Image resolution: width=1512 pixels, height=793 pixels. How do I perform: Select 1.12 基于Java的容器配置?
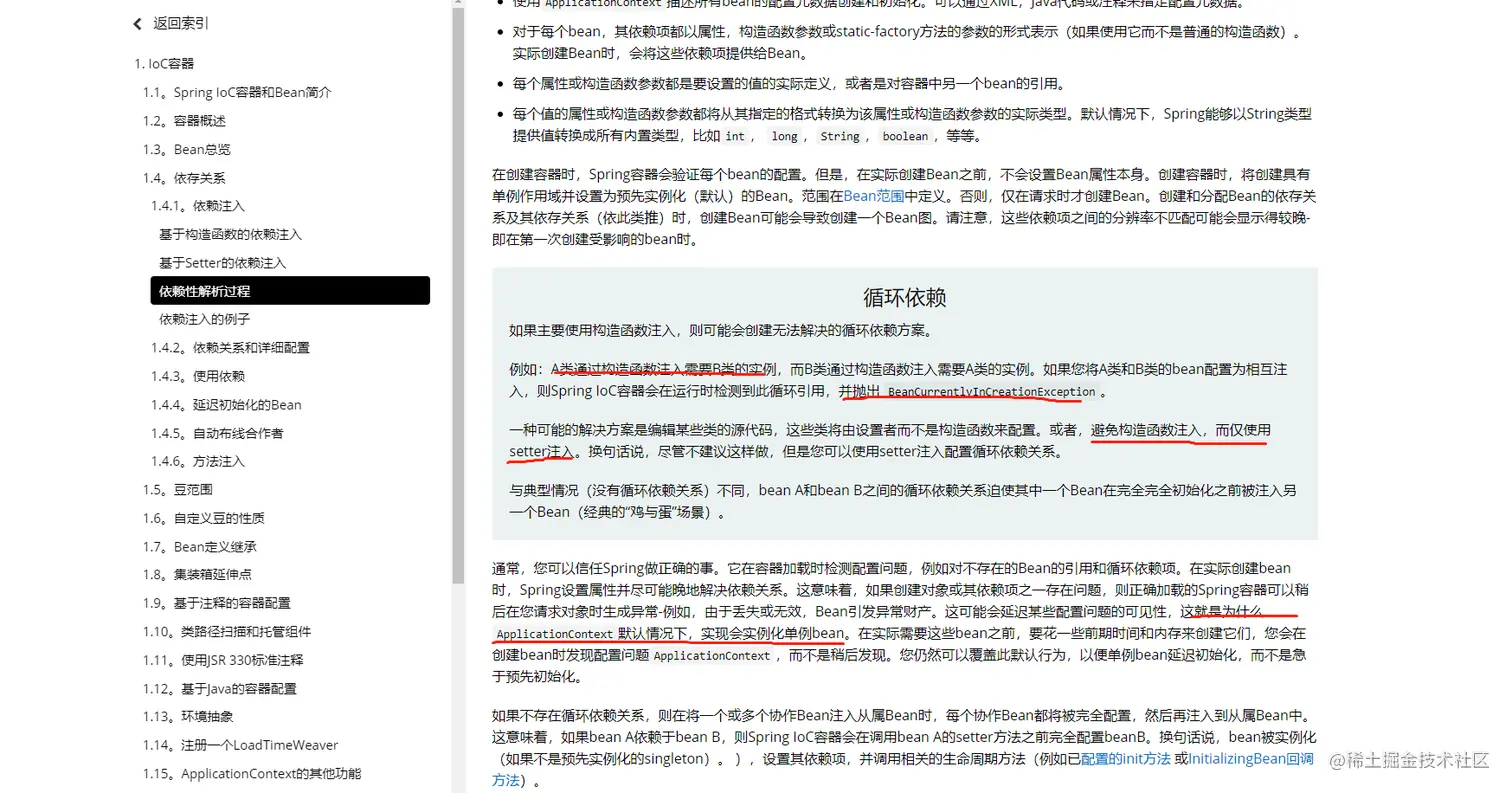click(219, 689)
